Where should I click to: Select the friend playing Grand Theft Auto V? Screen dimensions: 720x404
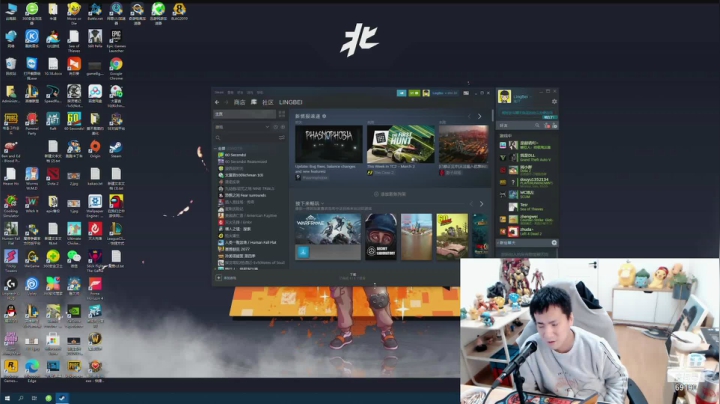527,157
